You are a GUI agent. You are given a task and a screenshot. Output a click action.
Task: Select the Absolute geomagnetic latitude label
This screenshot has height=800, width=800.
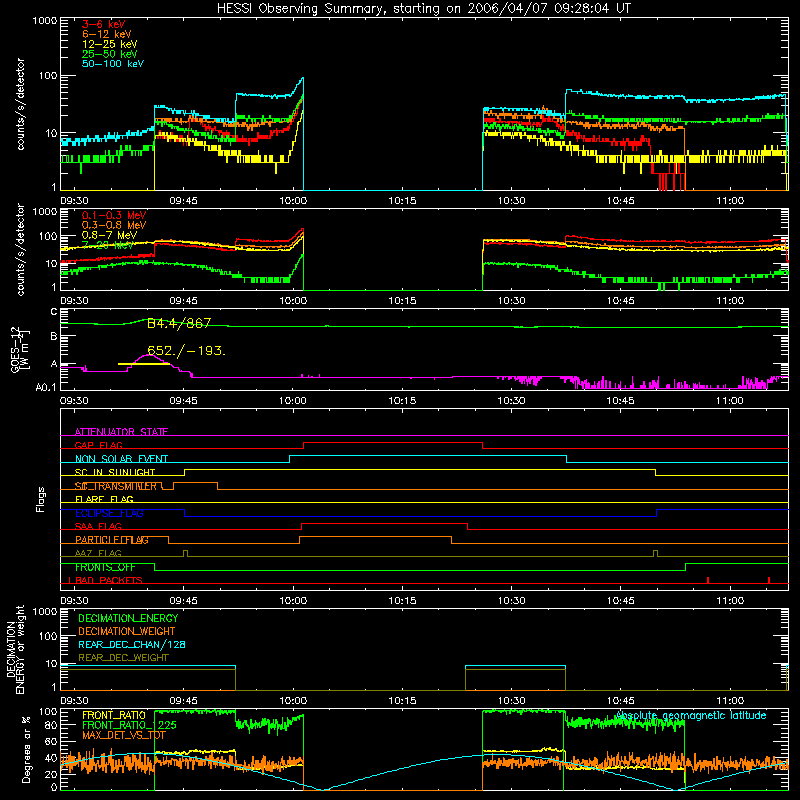pos(691,715)
